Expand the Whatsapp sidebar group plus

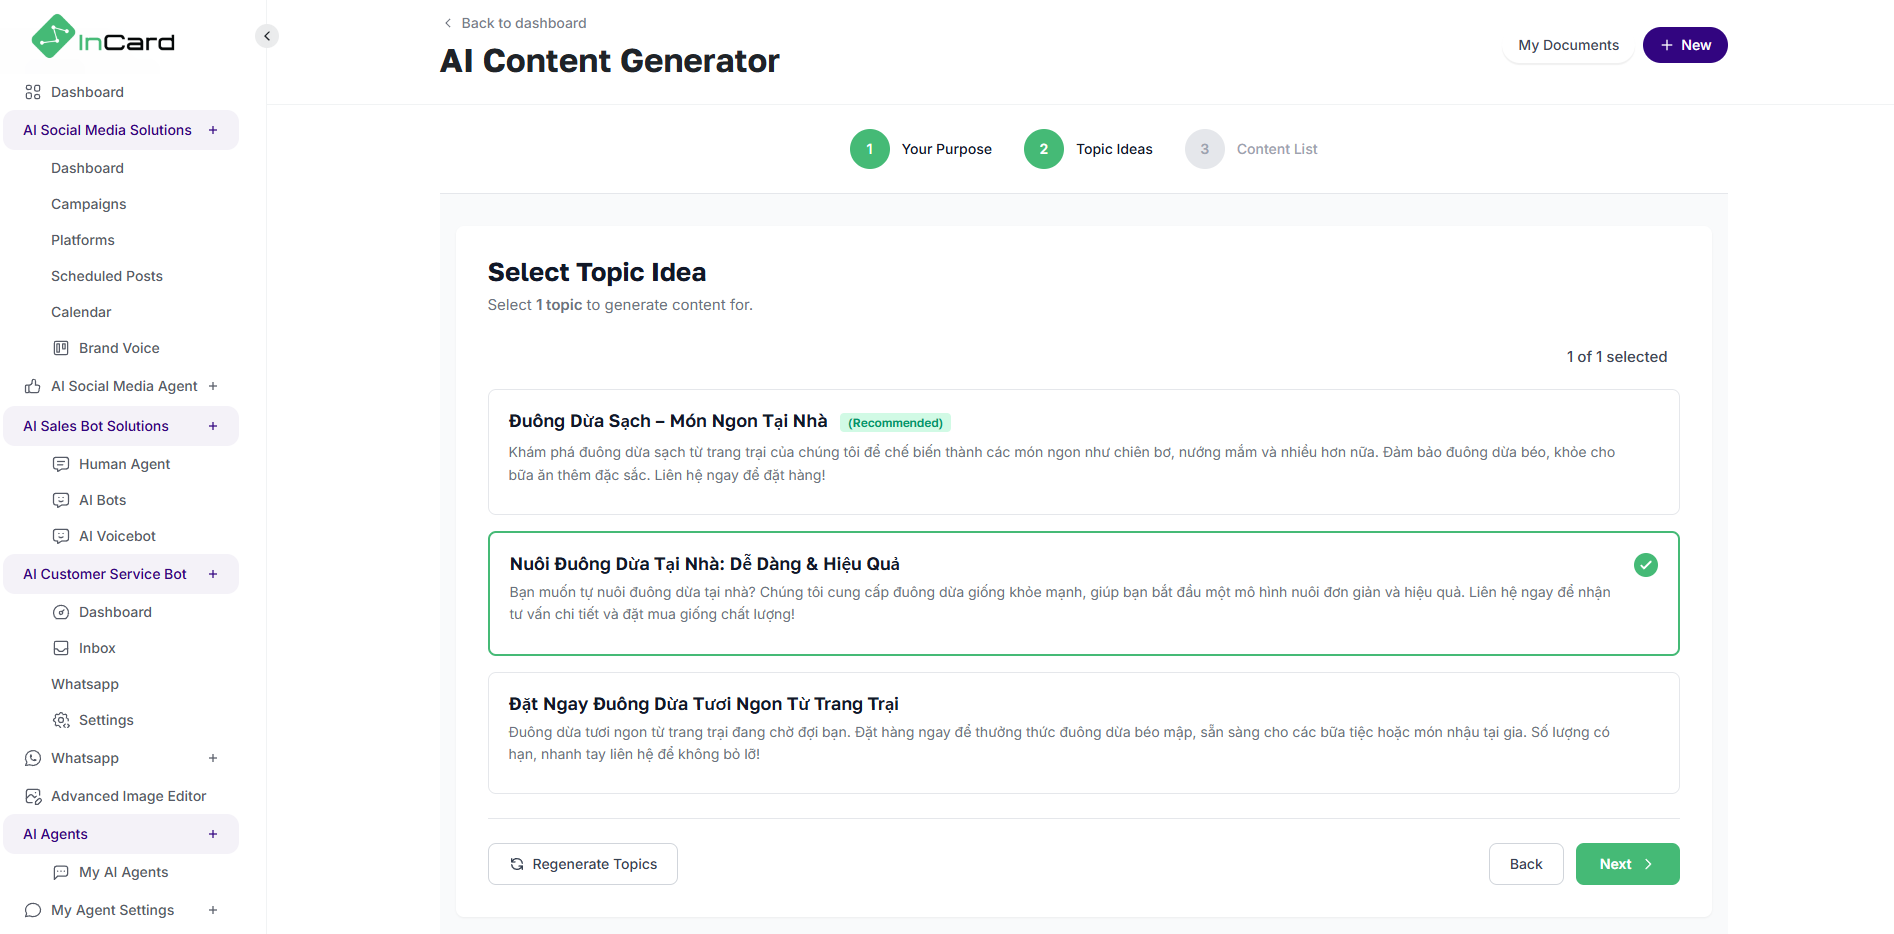213,758
